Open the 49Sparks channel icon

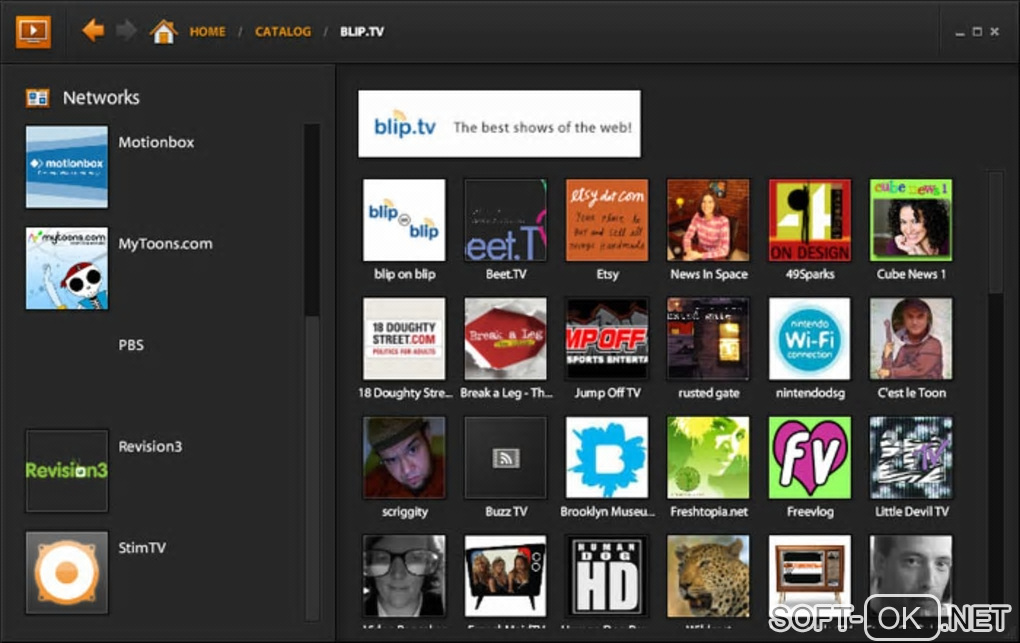810,220
